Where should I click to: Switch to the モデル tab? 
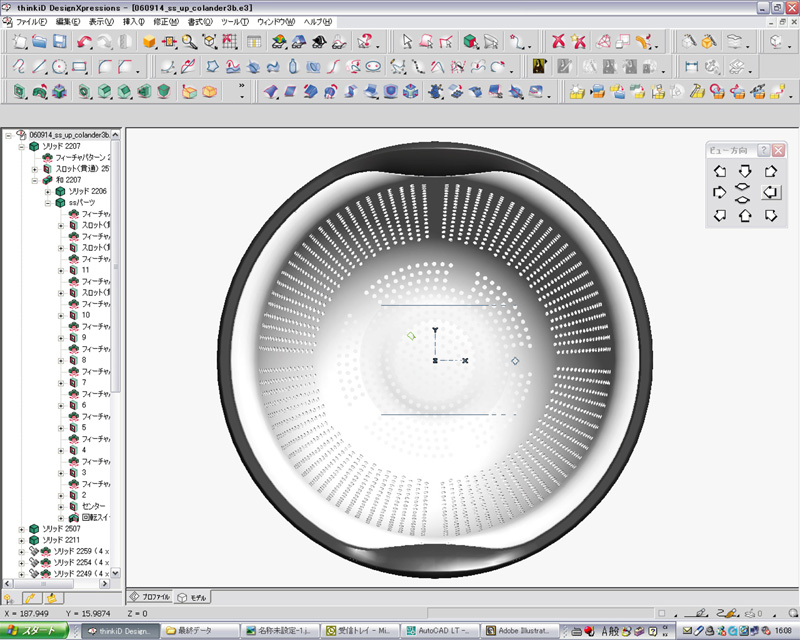pos(193,596)
